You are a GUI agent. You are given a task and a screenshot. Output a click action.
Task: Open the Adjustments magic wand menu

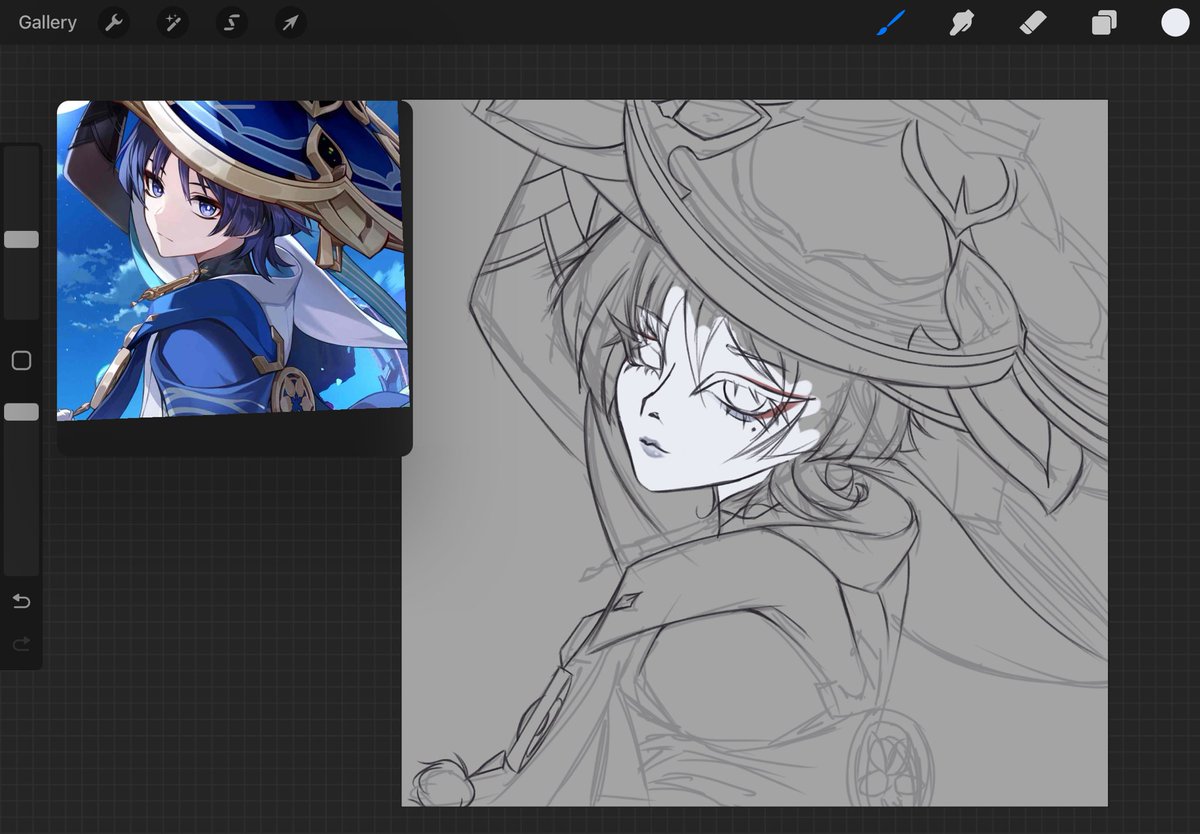(172, 22)
